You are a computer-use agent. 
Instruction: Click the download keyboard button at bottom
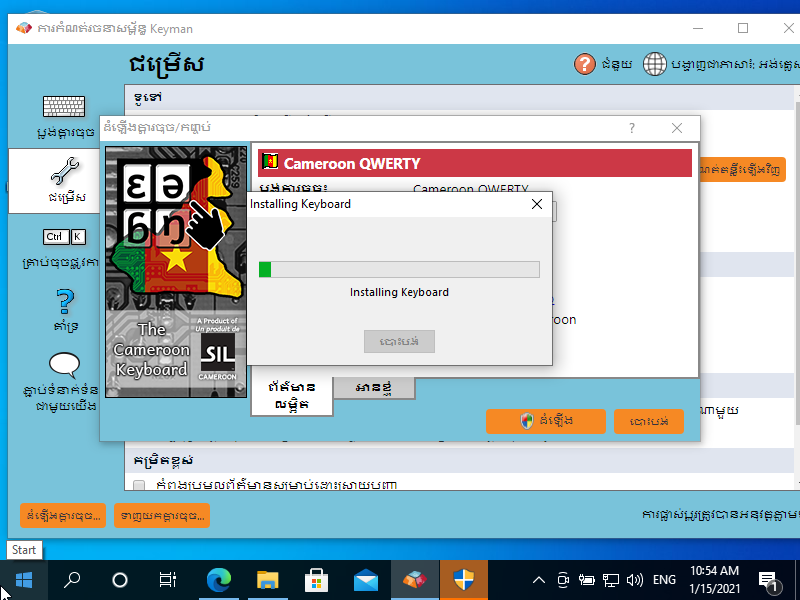[x=162, y=516]
